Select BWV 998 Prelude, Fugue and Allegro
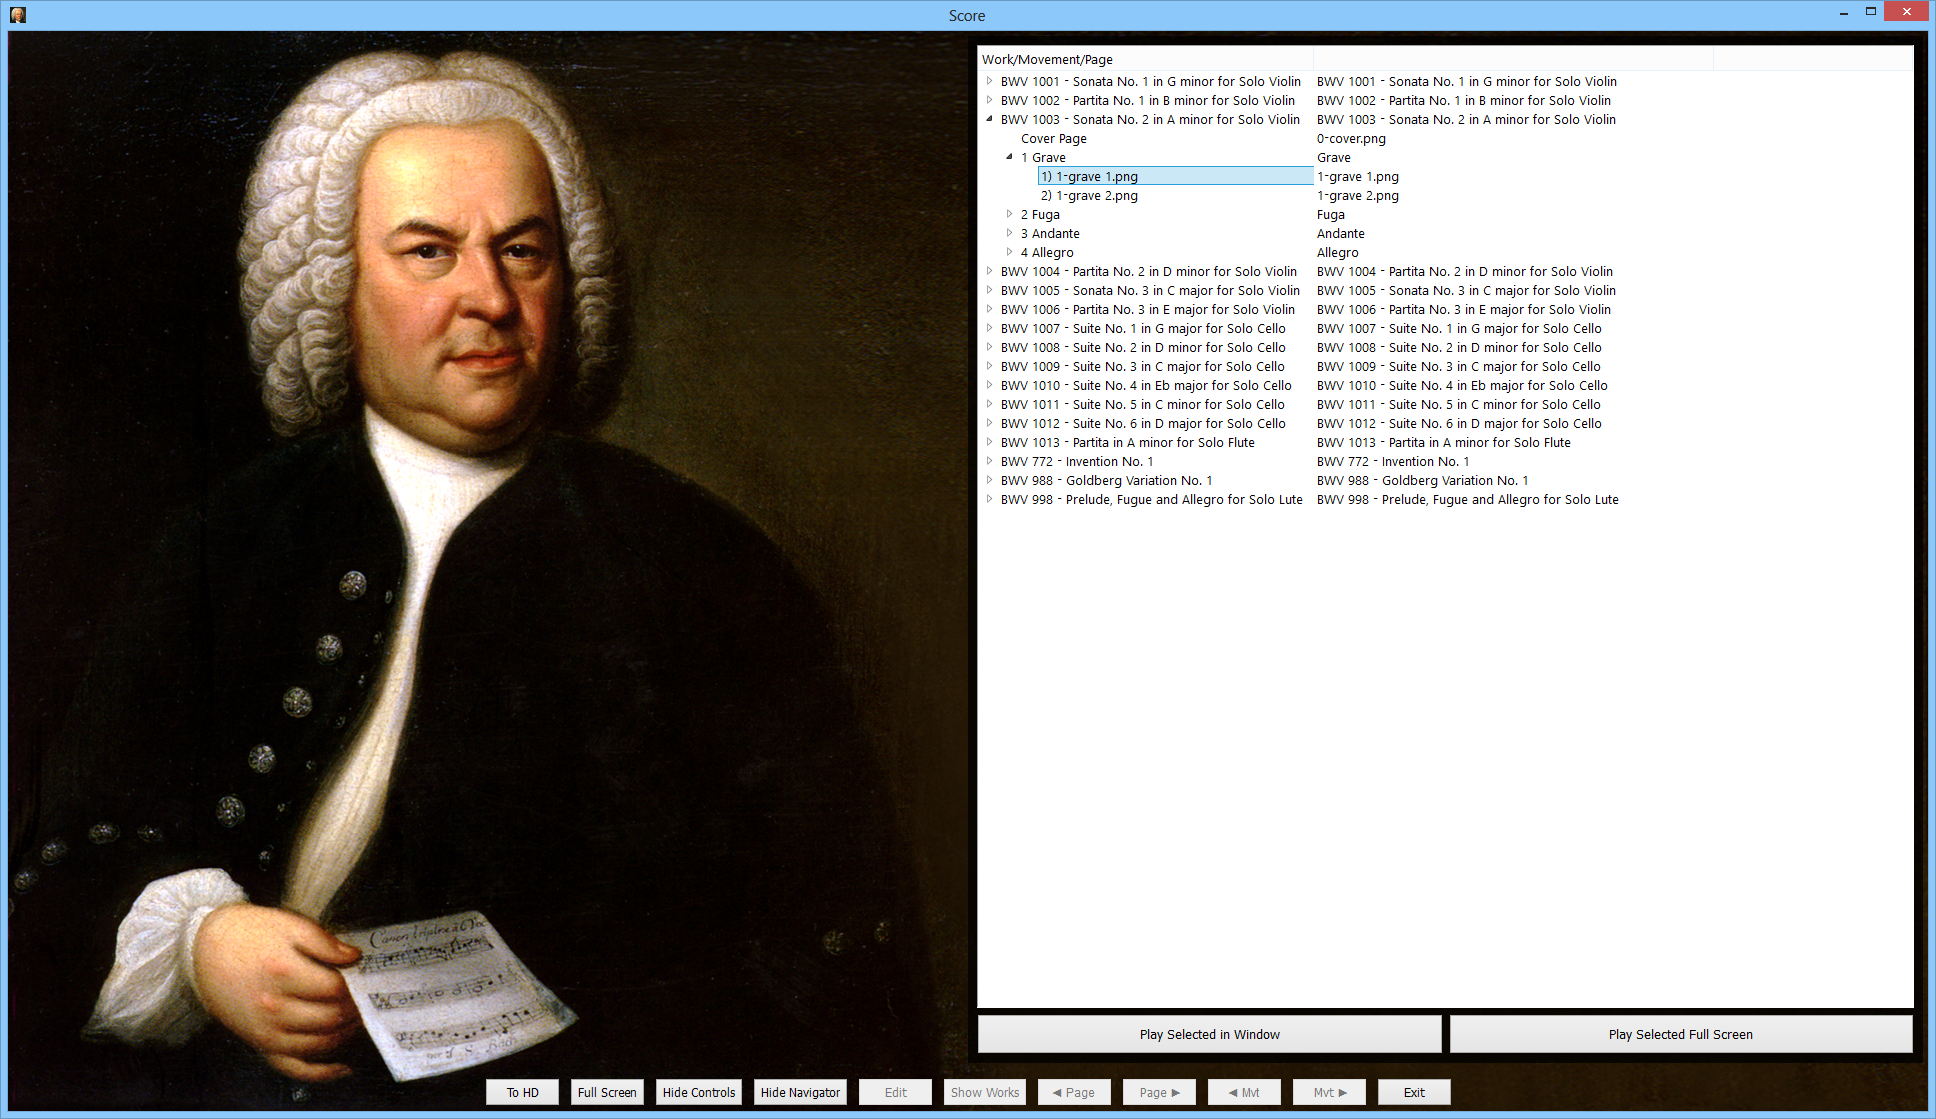The width and height of the screenshot is (1936, 1119). point(1151,499)
